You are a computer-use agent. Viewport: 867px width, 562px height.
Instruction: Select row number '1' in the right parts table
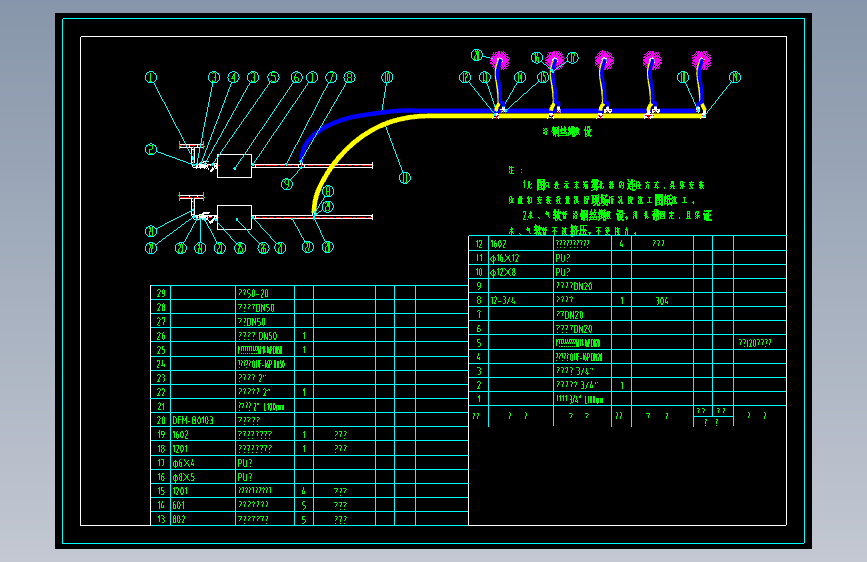(479, 399)
